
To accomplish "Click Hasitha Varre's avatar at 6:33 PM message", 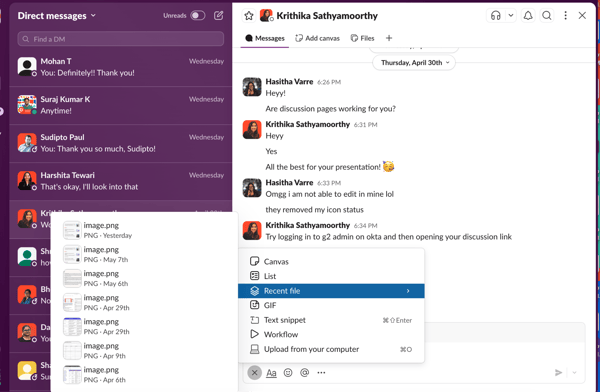I will (x=252, y=188).
